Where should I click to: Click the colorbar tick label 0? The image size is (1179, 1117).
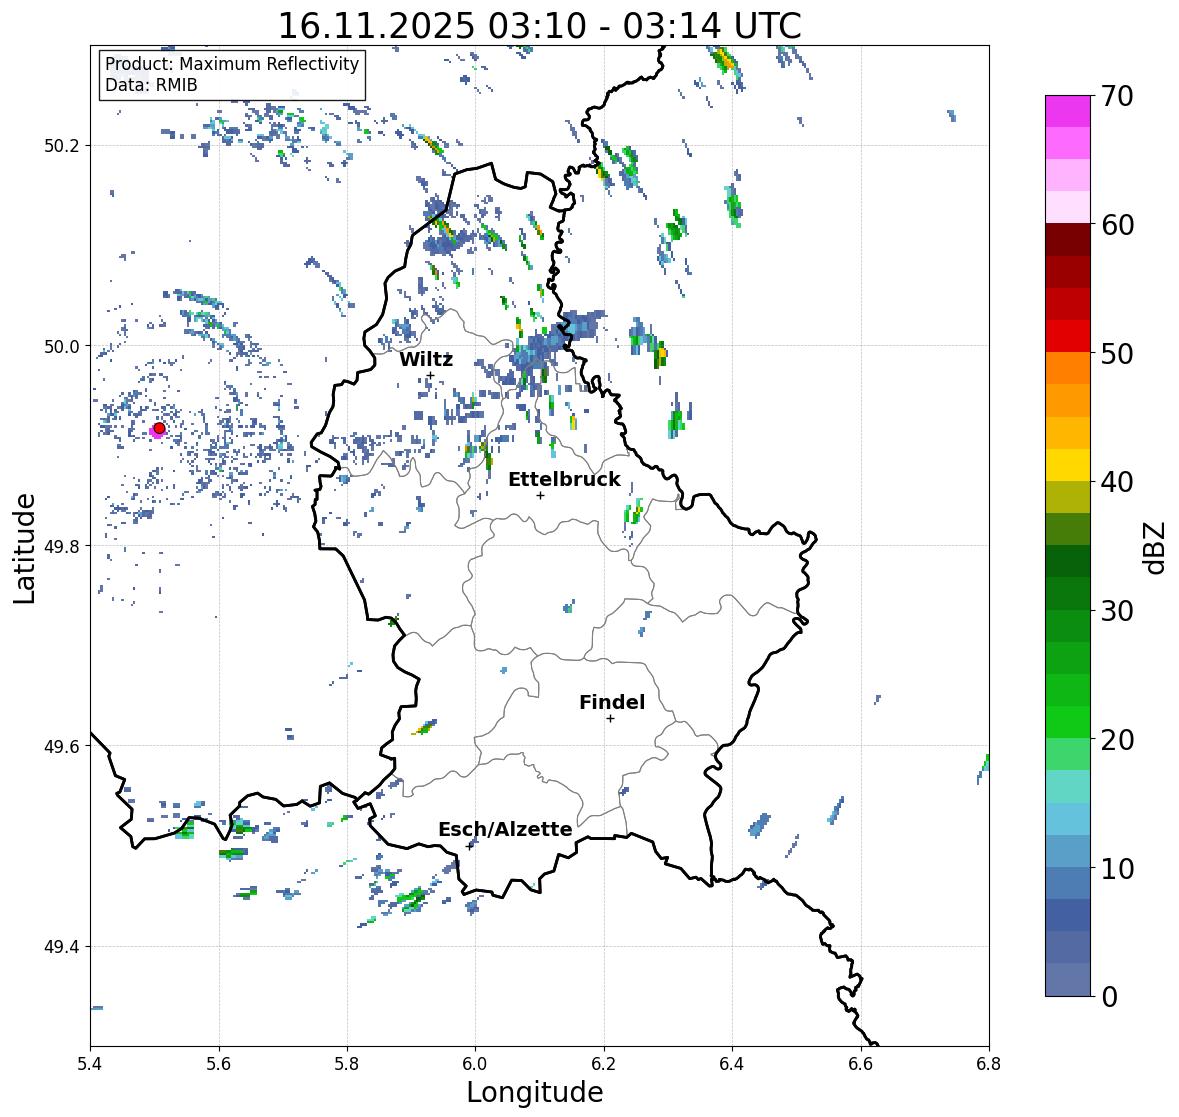click(1110, 997)
